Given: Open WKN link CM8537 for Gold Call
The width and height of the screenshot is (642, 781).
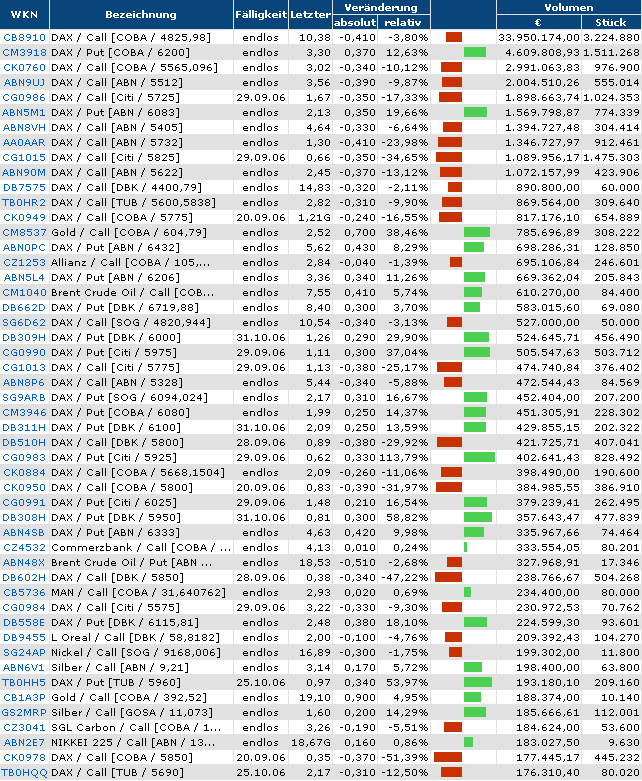Looking at the screenshot, I should 24,233.
